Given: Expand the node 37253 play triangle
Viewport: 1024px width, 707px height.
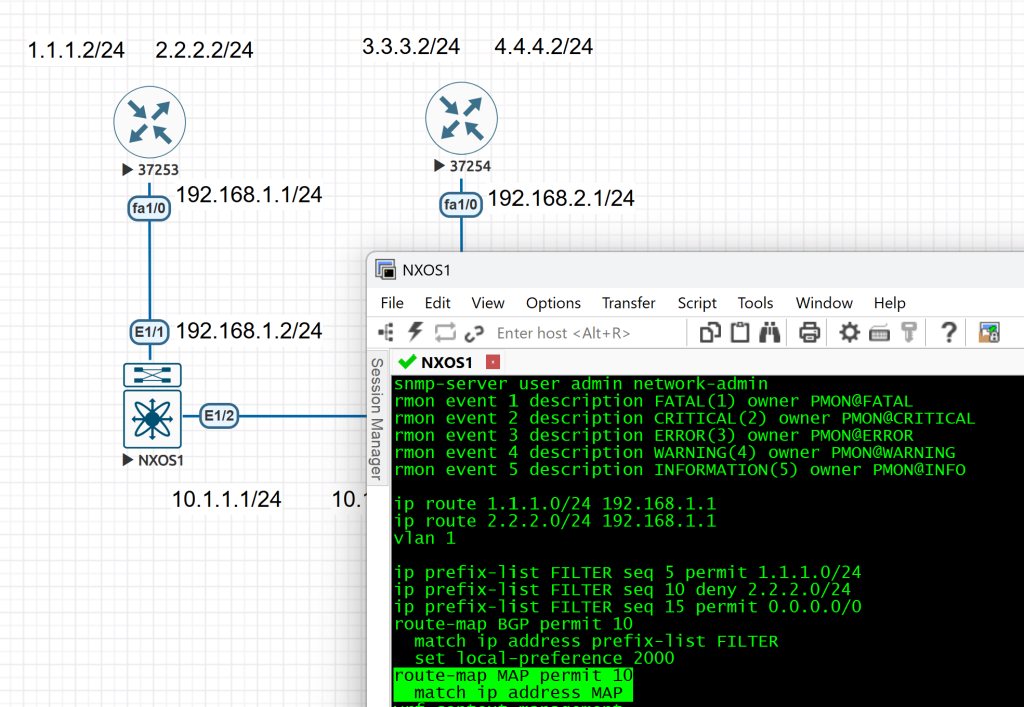Looking at the screenshot, I should click(x=127, y=170).
